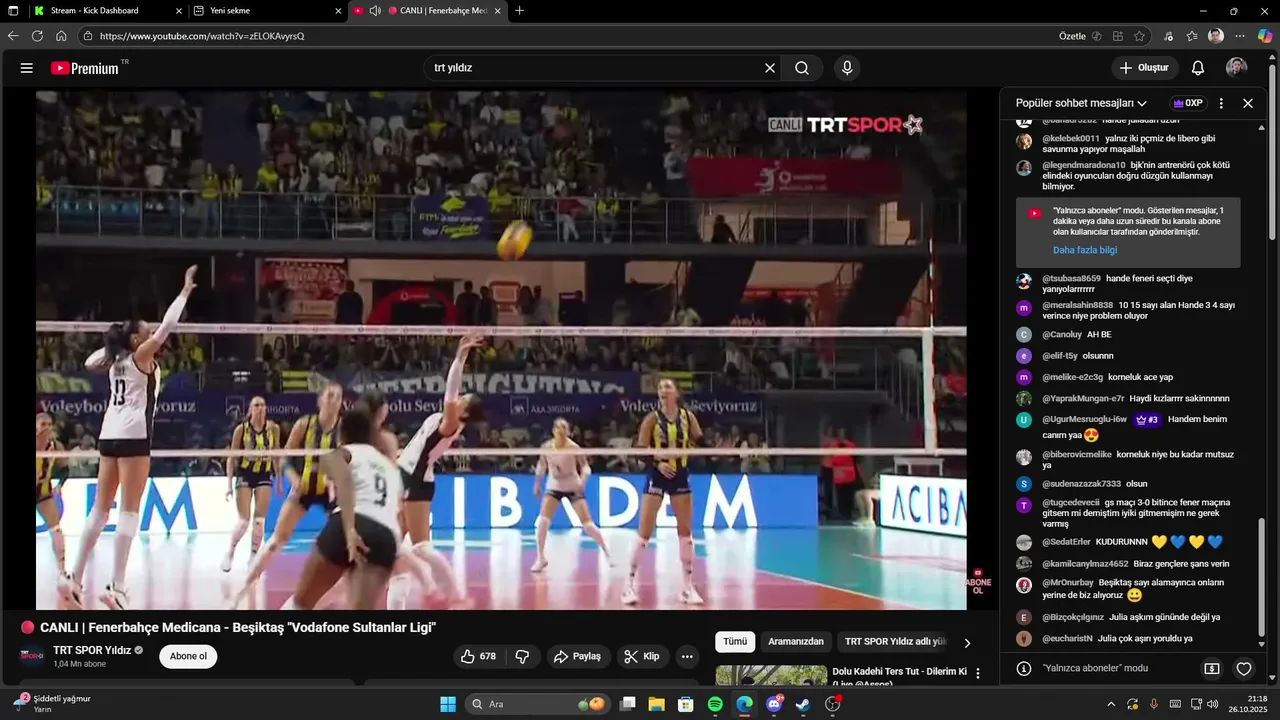Share the video with Paylaş

pyautogui.click(x=578, y=656)
